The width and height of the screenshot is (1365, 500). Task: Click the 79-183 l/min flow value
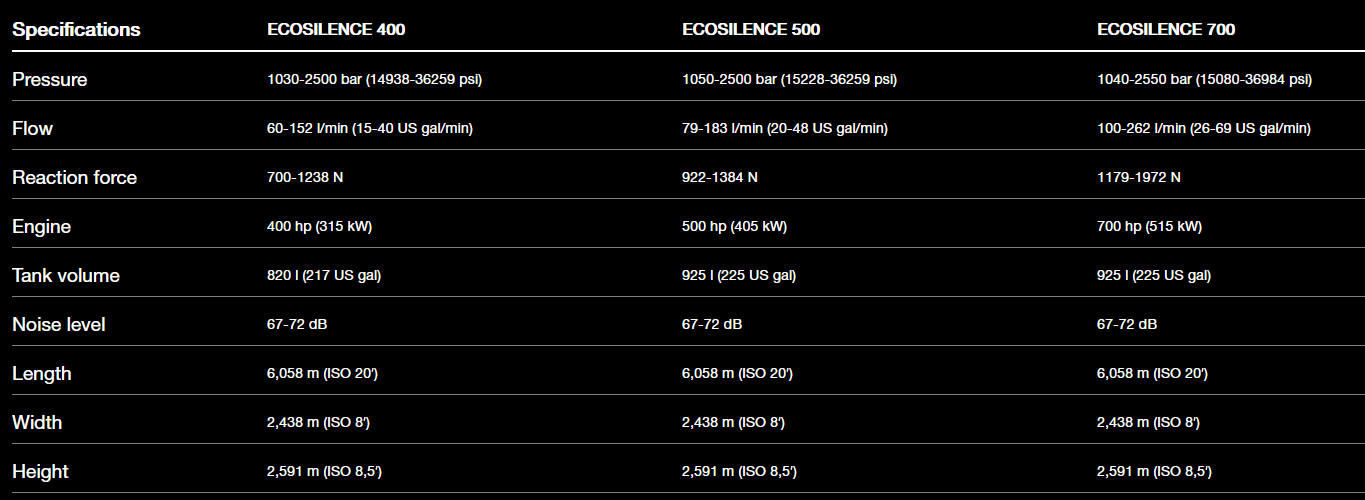pos(784,129)
